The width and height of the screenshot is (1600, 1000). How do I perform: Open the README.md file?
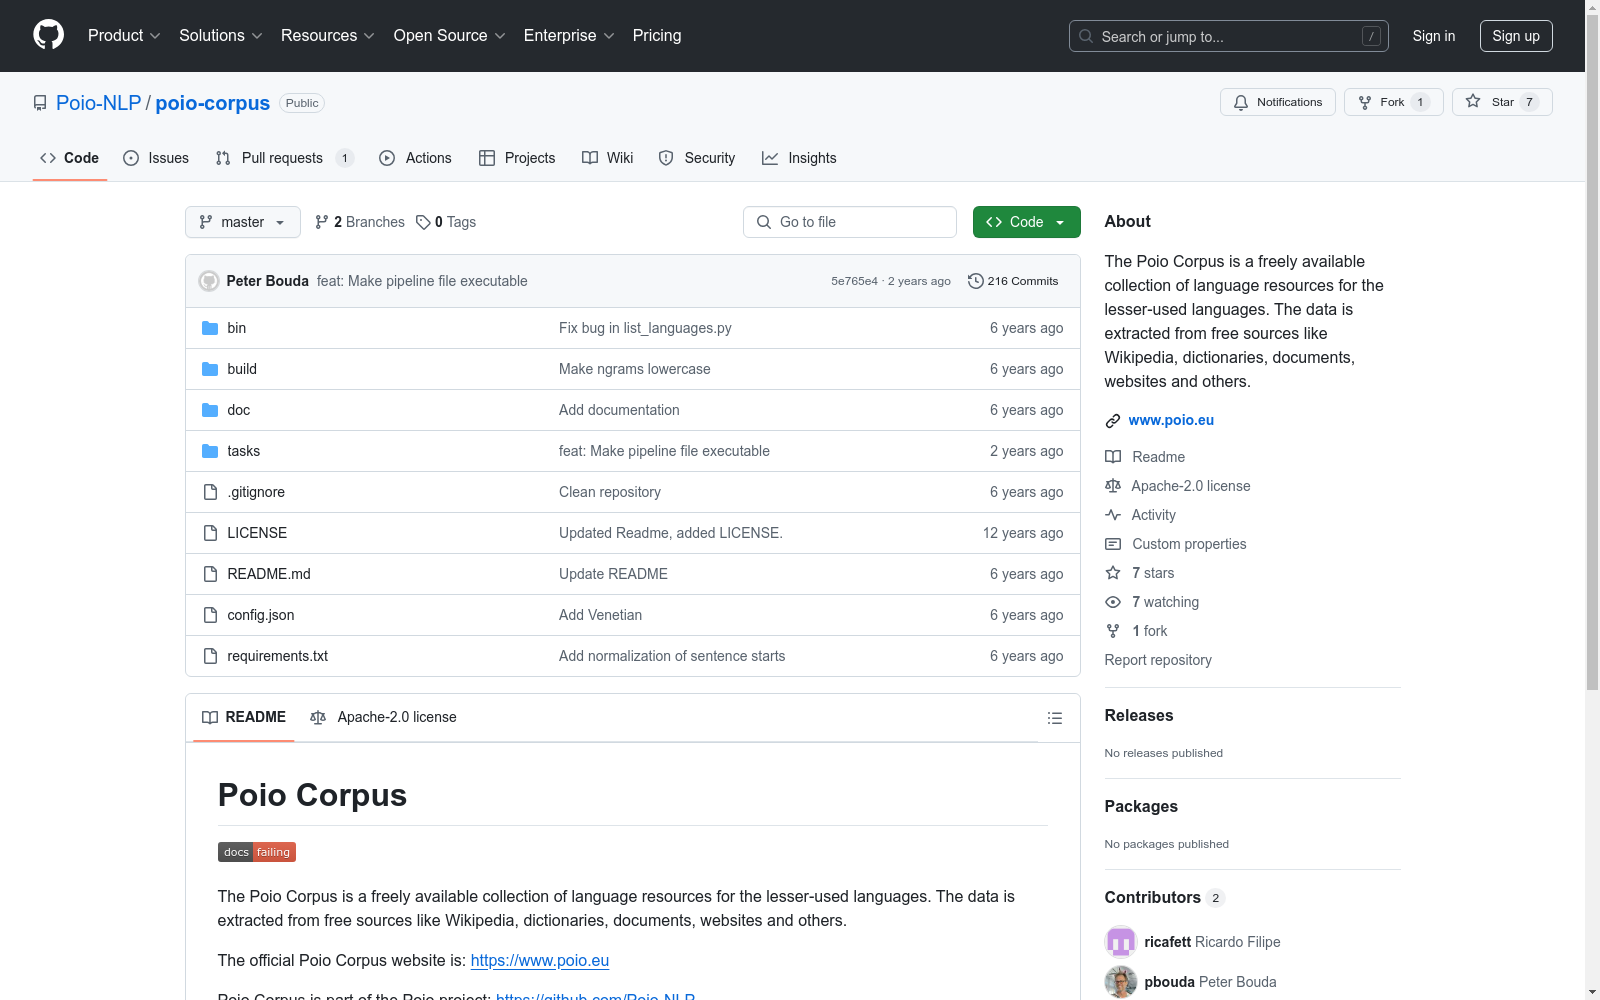tap(269, 574)
